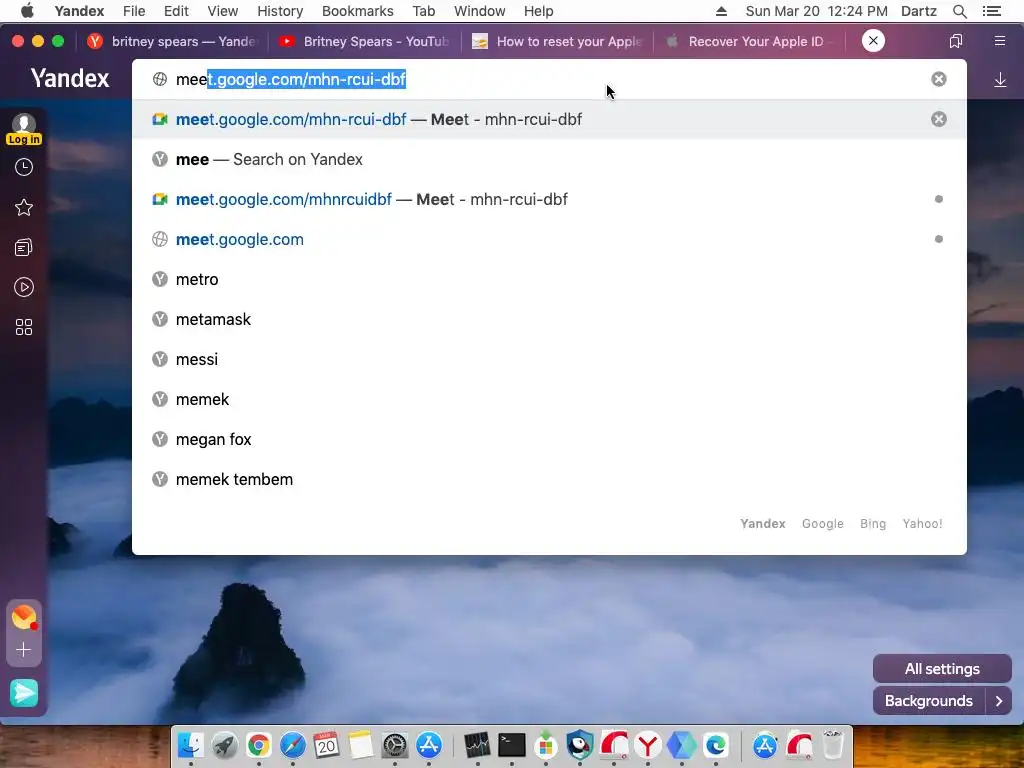Open the downloads arrow icon

click(x=1000, y=80)
